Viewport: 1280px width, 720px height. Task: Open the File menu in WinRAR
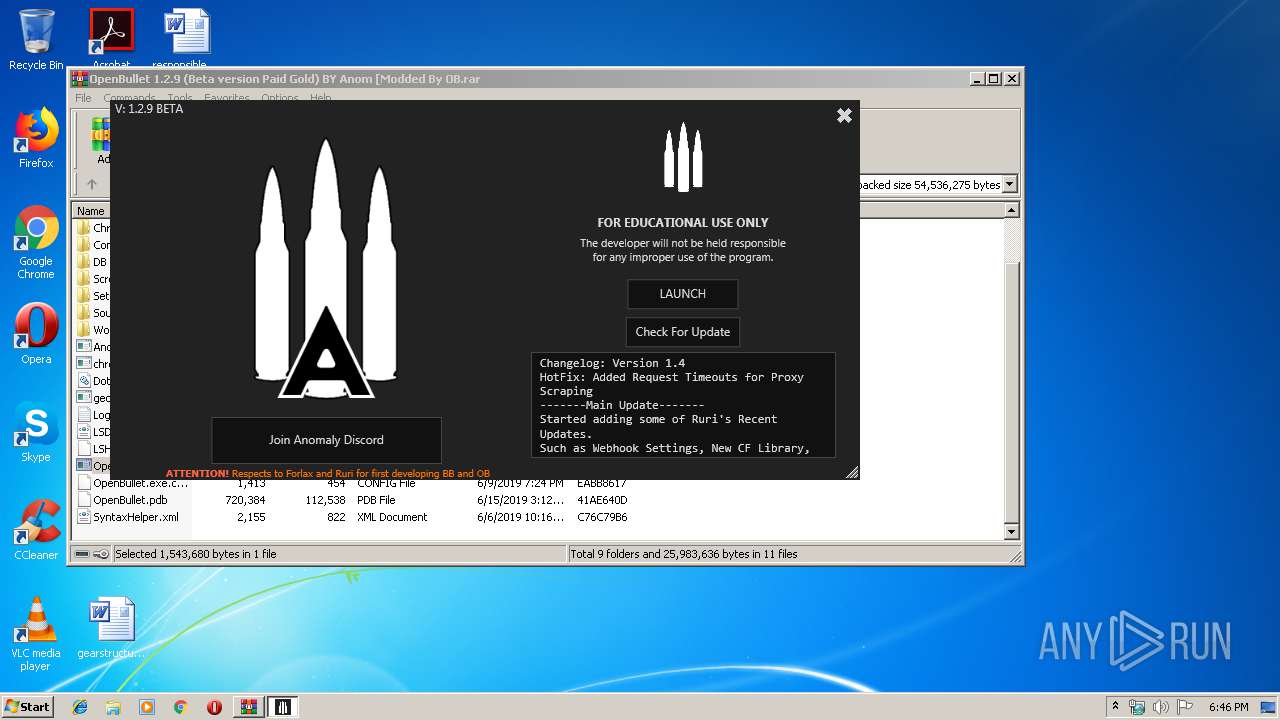83,98
